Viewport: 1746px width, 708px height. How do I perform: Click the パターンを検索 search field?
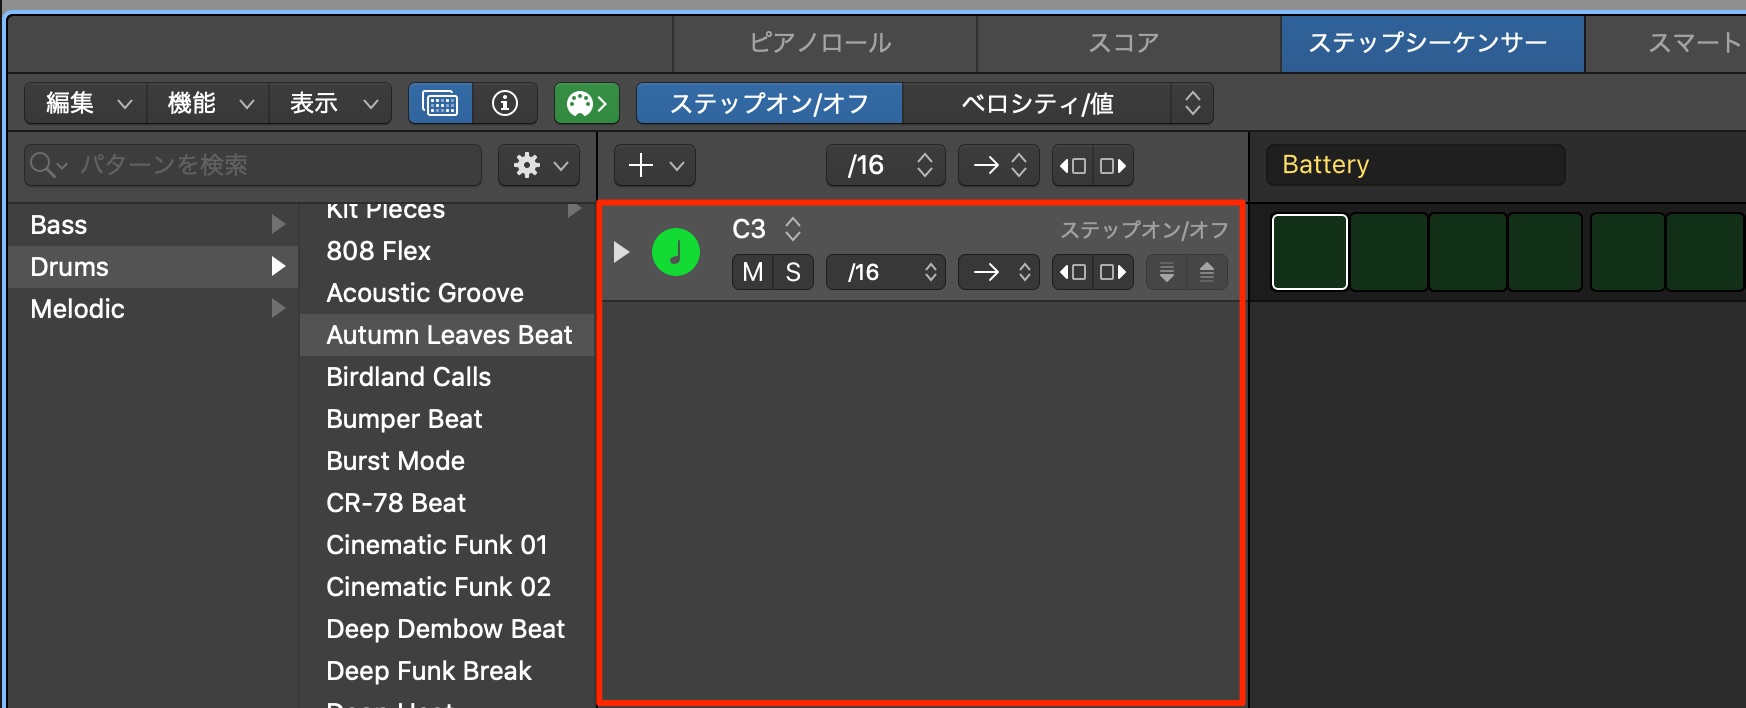coord(253,165)
